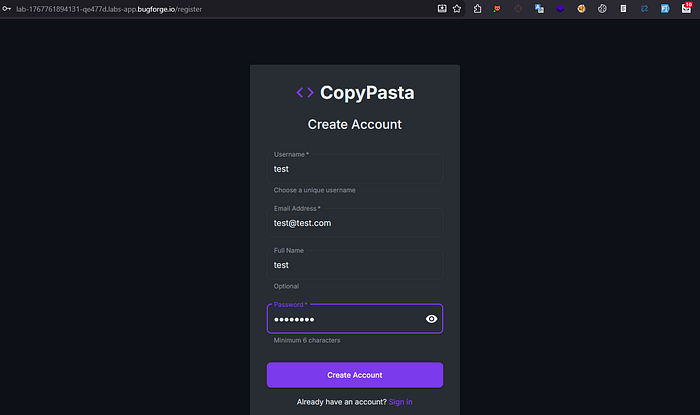
Task: Click the key icon beside the URL
Action: pyautogui.click(x=6, y=8)
